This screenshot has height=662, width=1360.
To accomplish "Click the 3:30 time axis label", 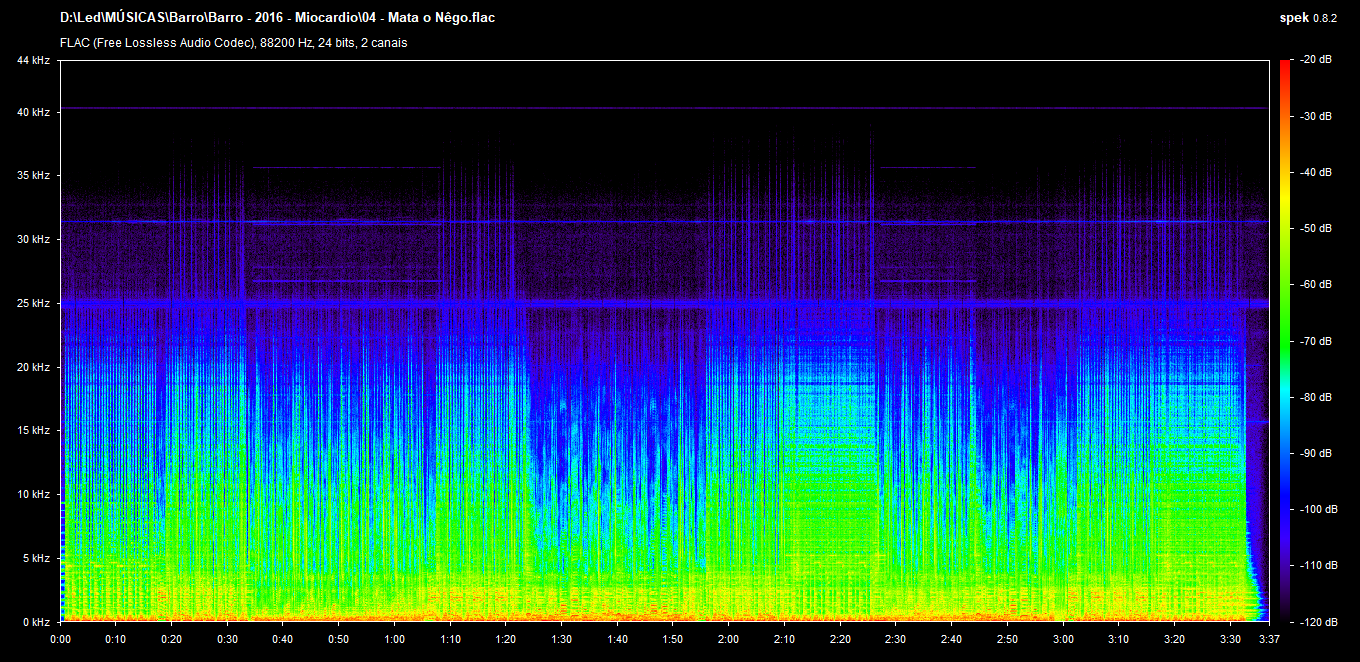I will [x=1230, y=639].
